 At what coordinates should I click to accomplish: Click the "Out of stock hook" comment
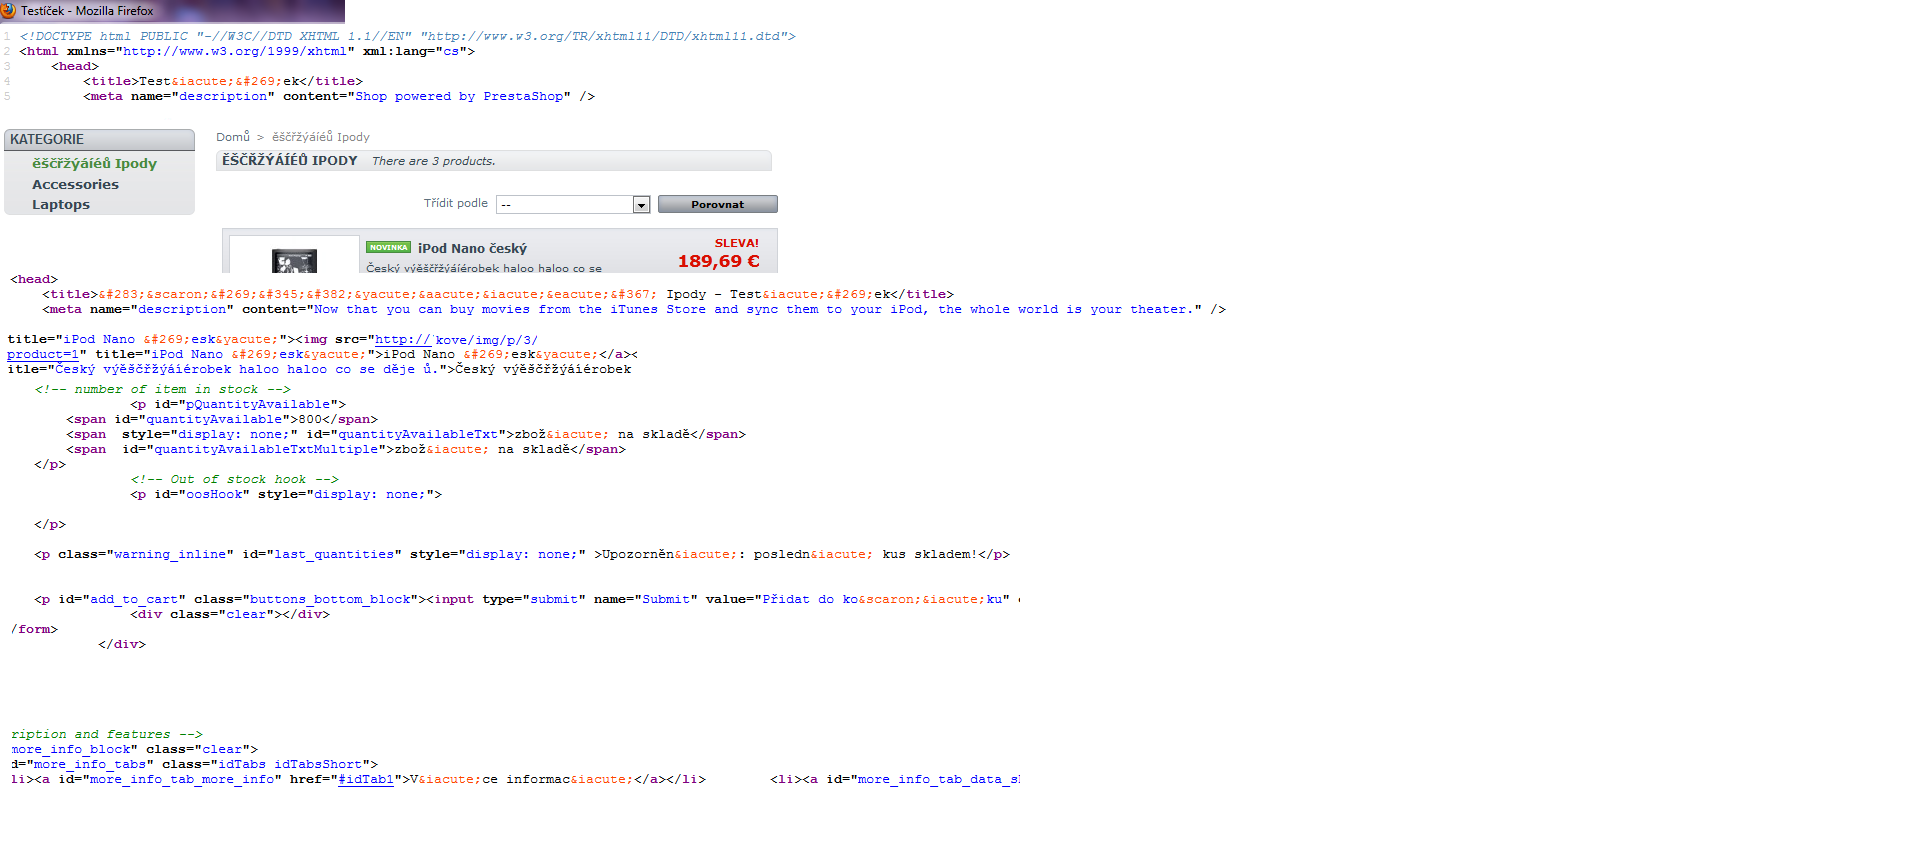(235, 479)
